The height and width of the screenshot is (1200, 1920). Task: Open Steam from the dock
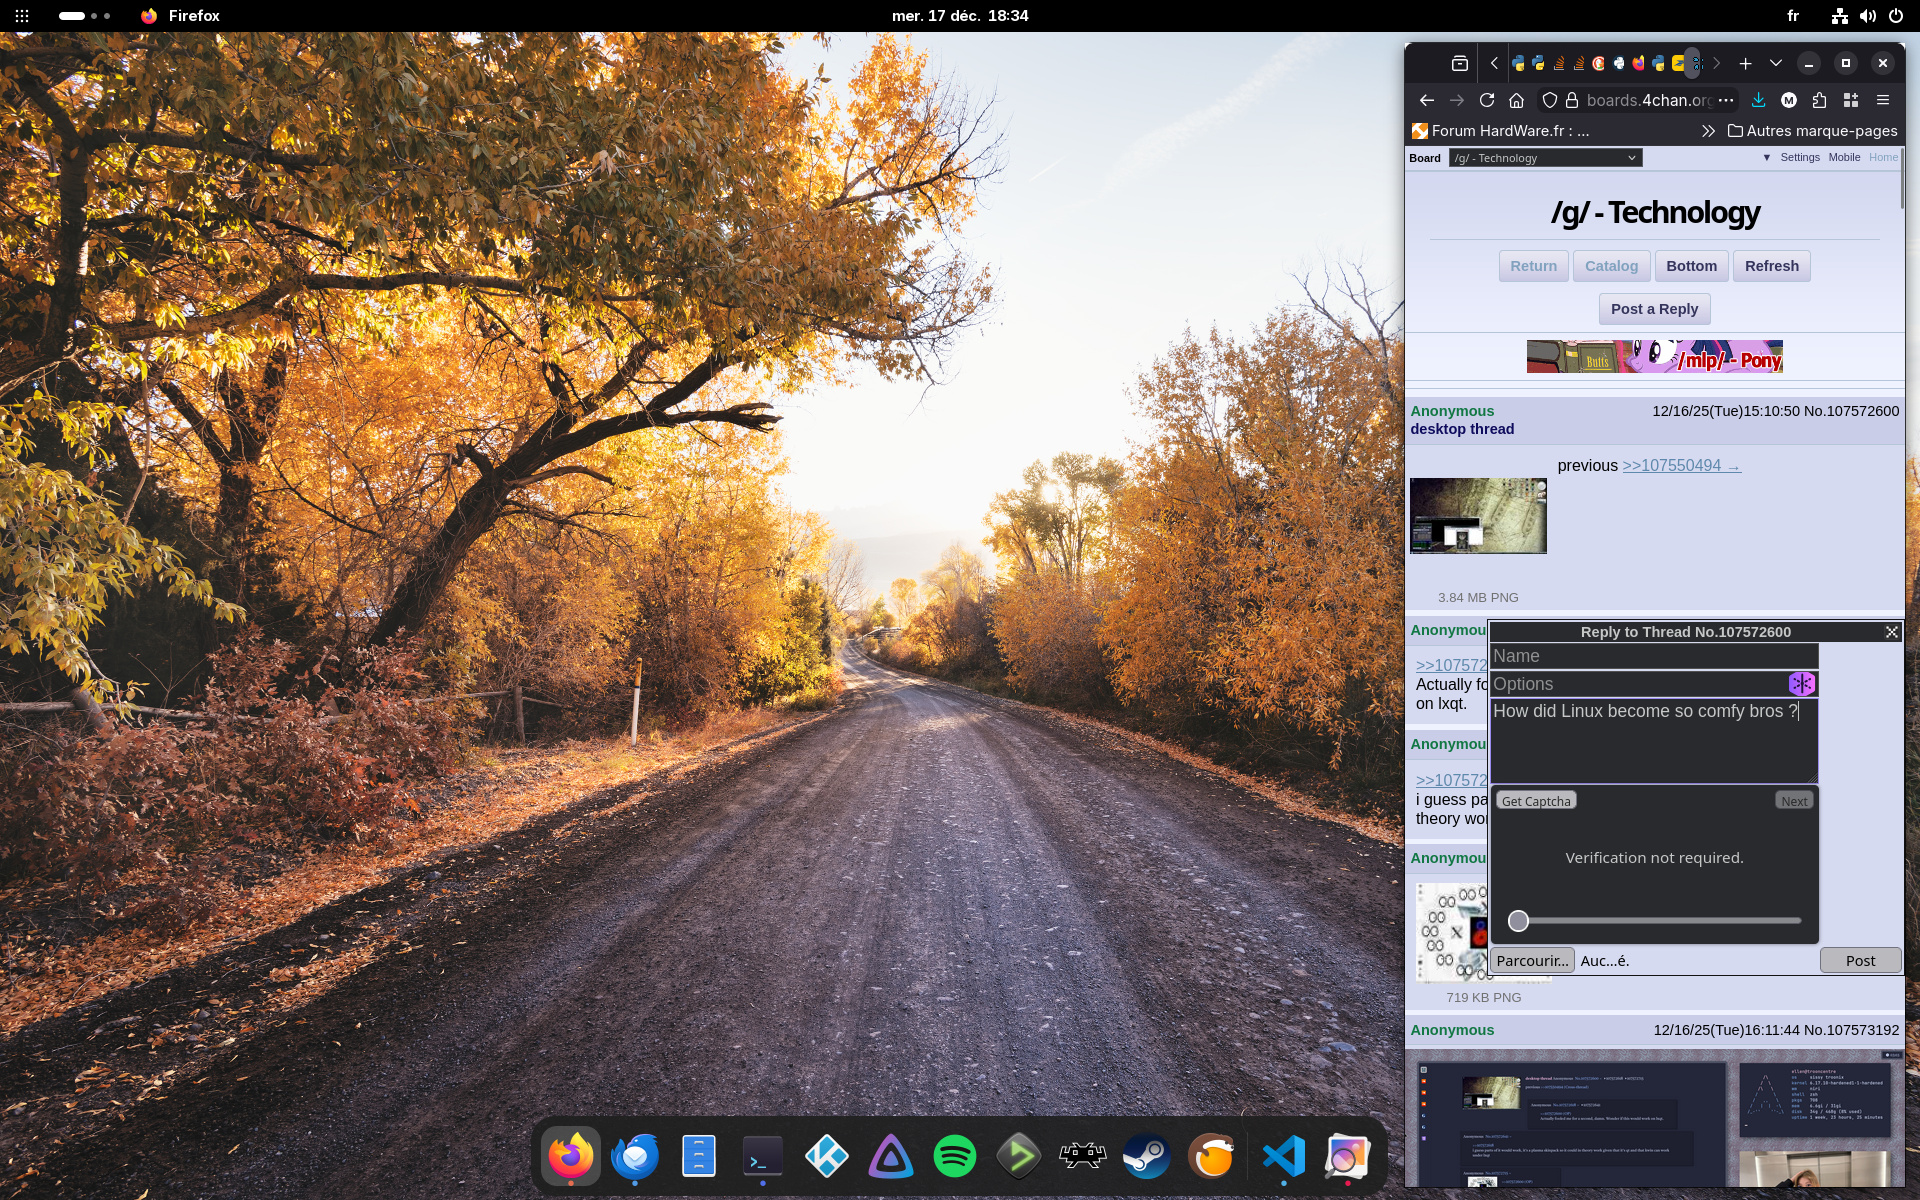[x=1146, y=1157]
